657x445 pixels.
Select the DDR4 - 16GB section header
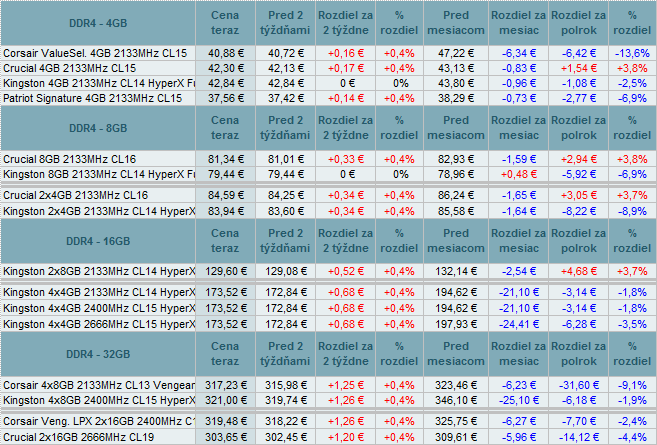tap(98, 241)
